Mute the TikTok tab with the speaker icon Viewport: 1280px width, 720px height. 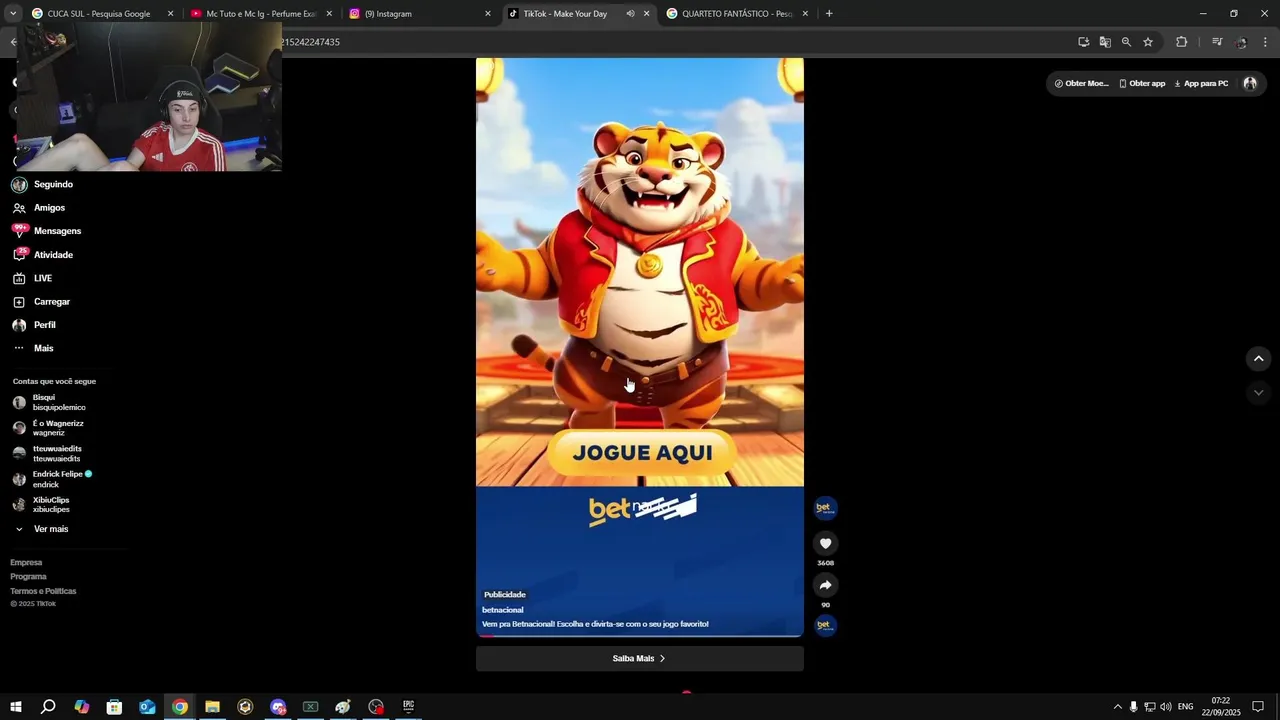point(630,14)
